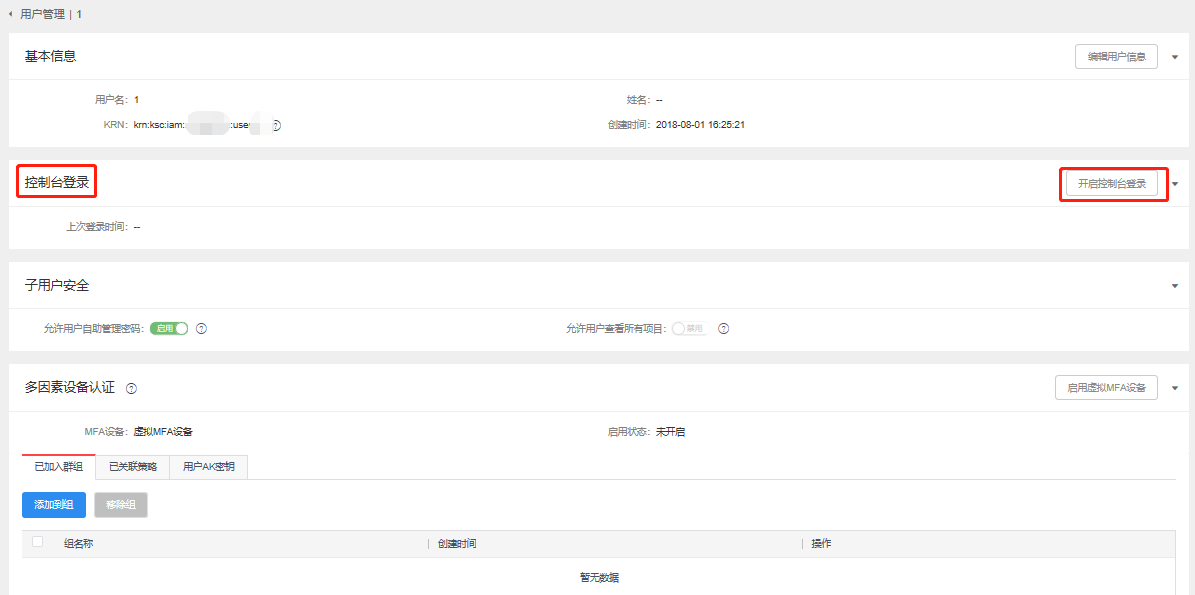The width and height of the screenshot is (1195, 595).
Task: Click the 开启控制台登录 button
Action: coord(1112,184)
